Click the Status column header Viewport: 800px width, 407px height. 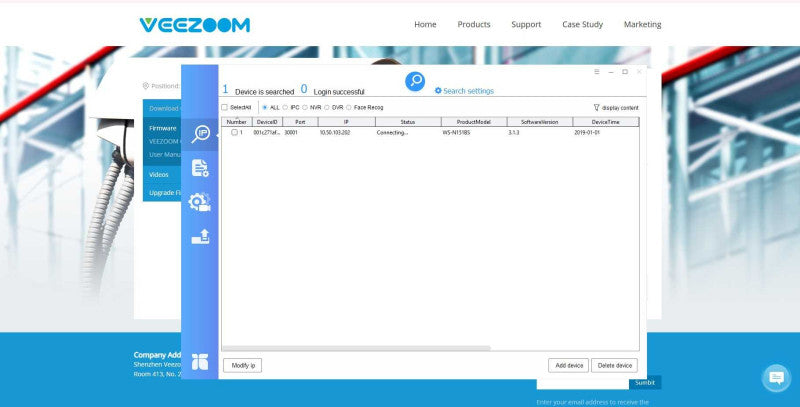pos(408,122)
